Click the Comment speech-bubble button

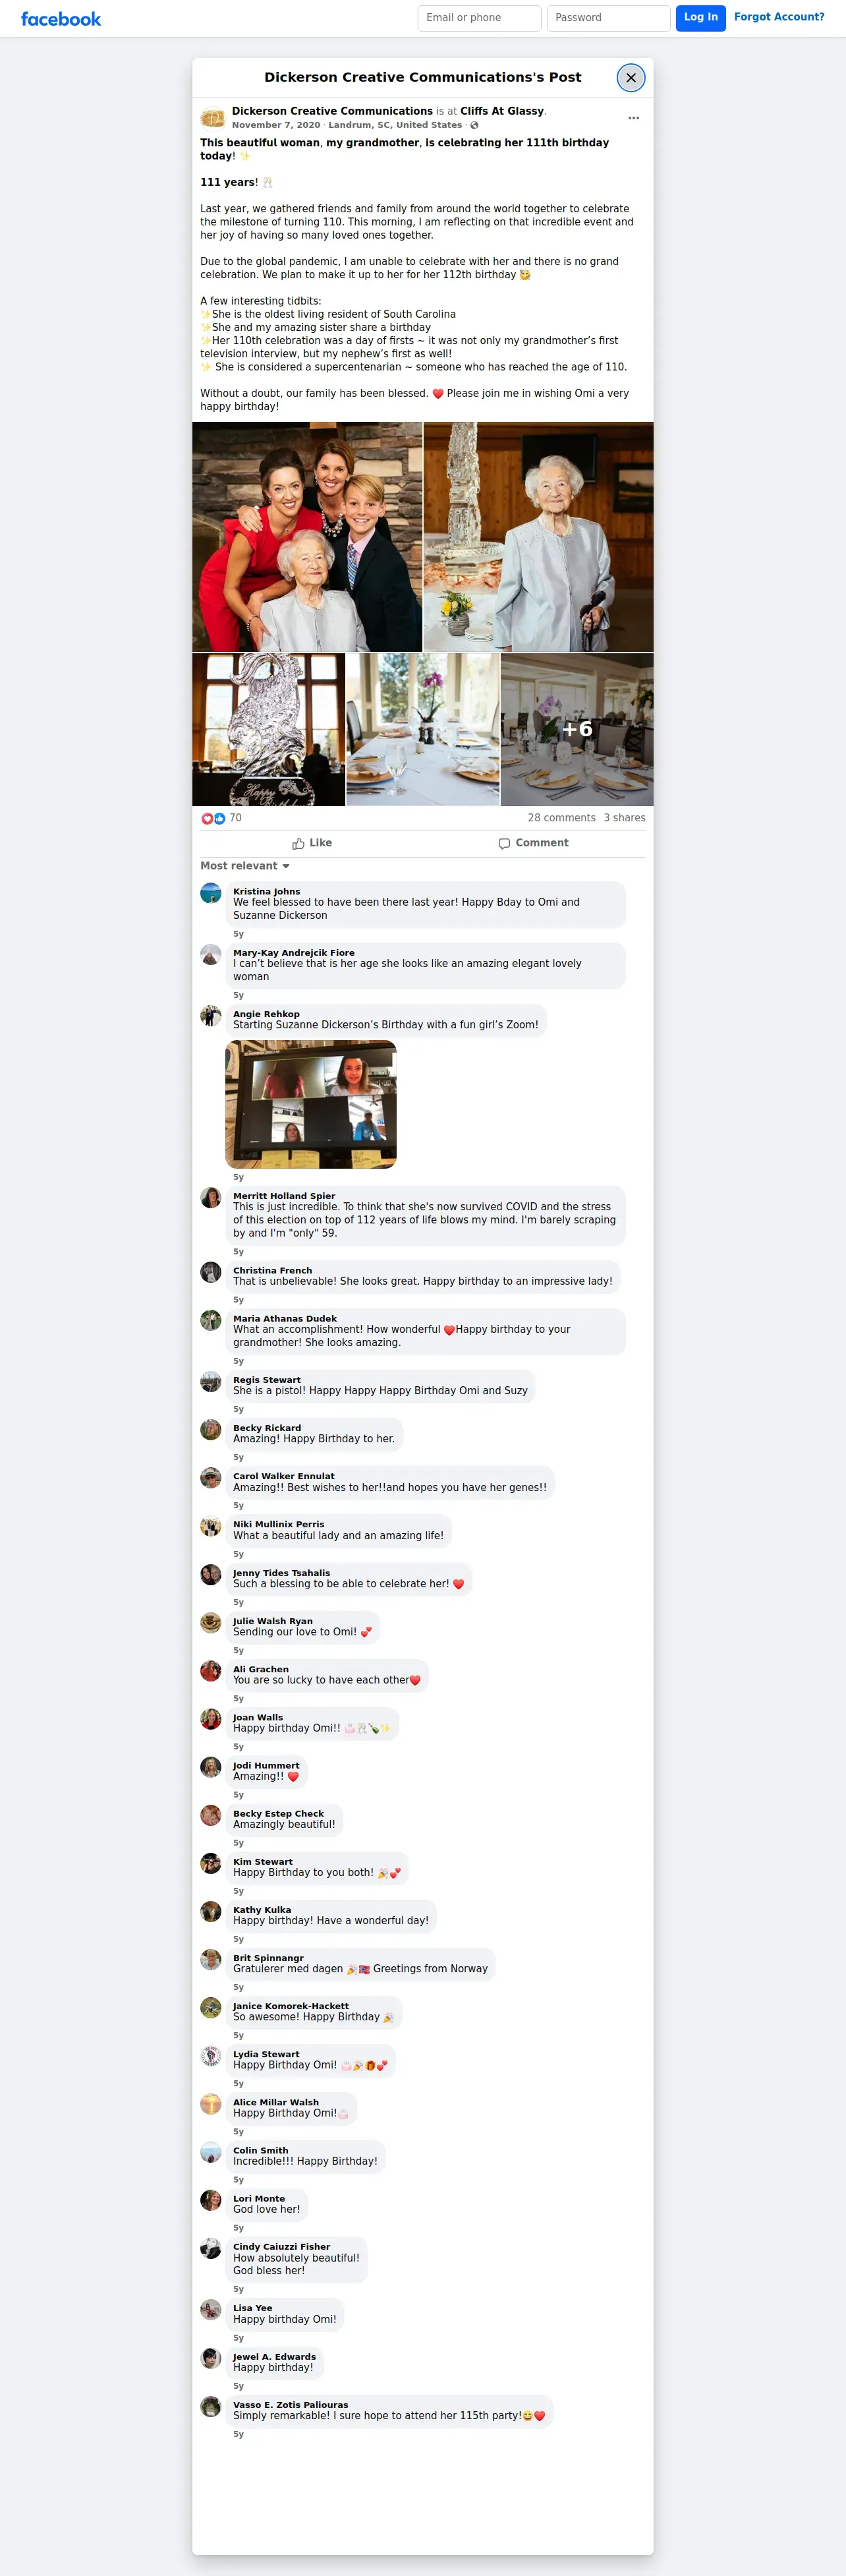coord(533,843)
